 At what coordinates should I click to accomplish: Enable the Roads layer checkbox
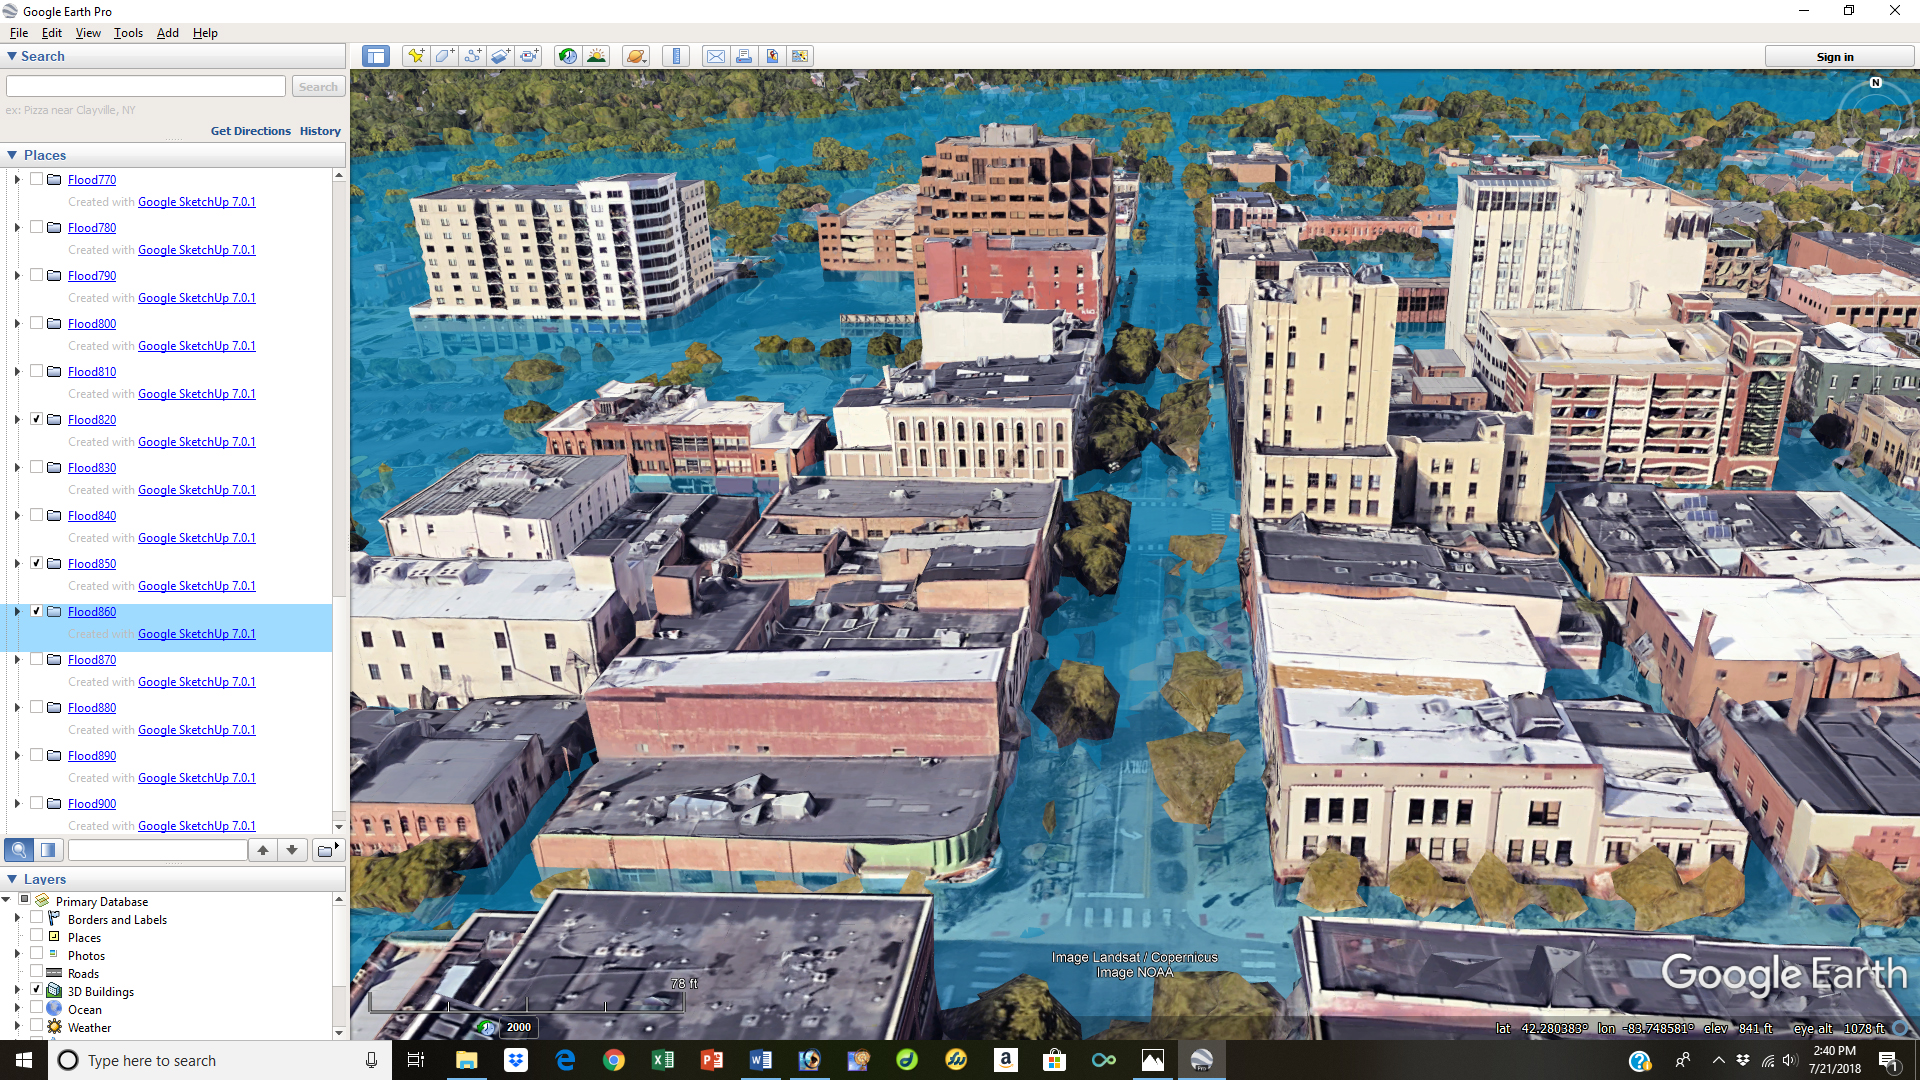coord(36,971)
